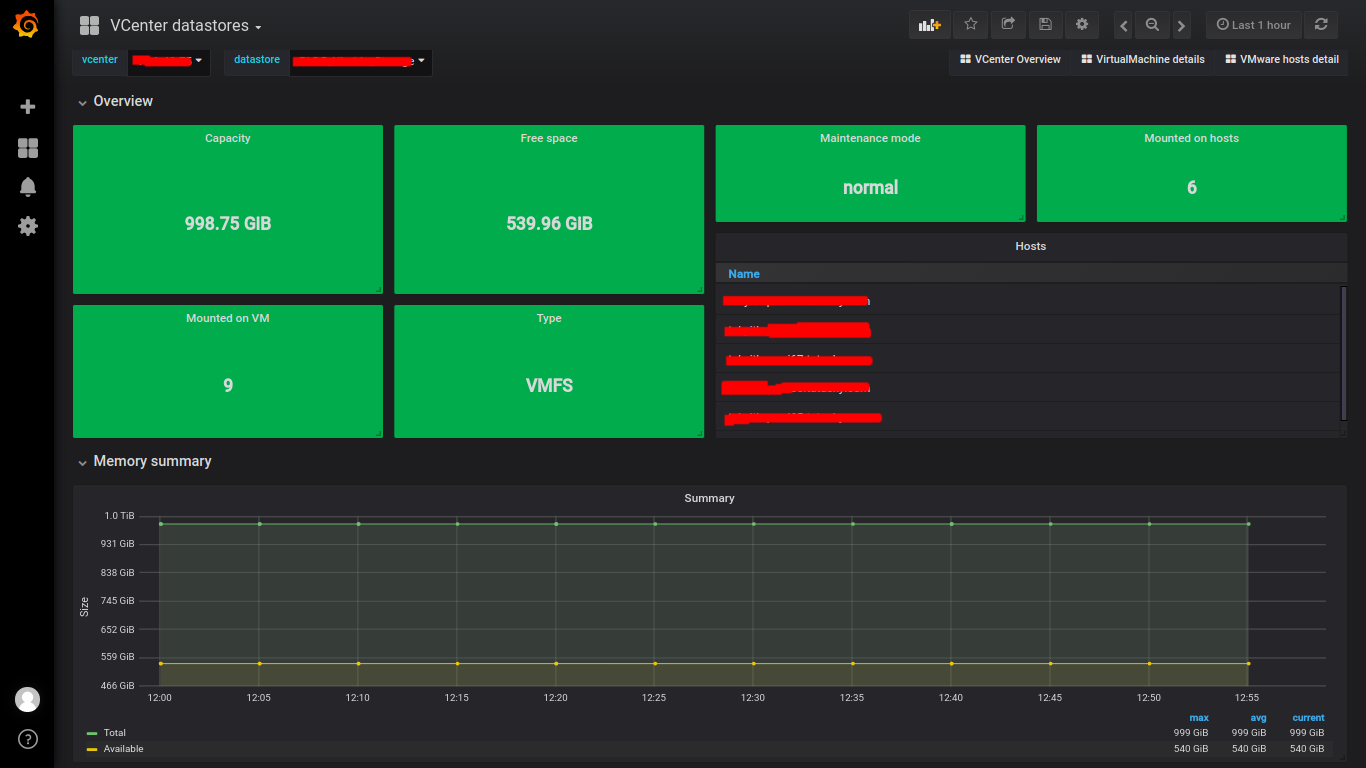The height and width of the screenshot is (768, 1366).
Task: Sort legend by avg column
Action: click(x=1258, y=718)
